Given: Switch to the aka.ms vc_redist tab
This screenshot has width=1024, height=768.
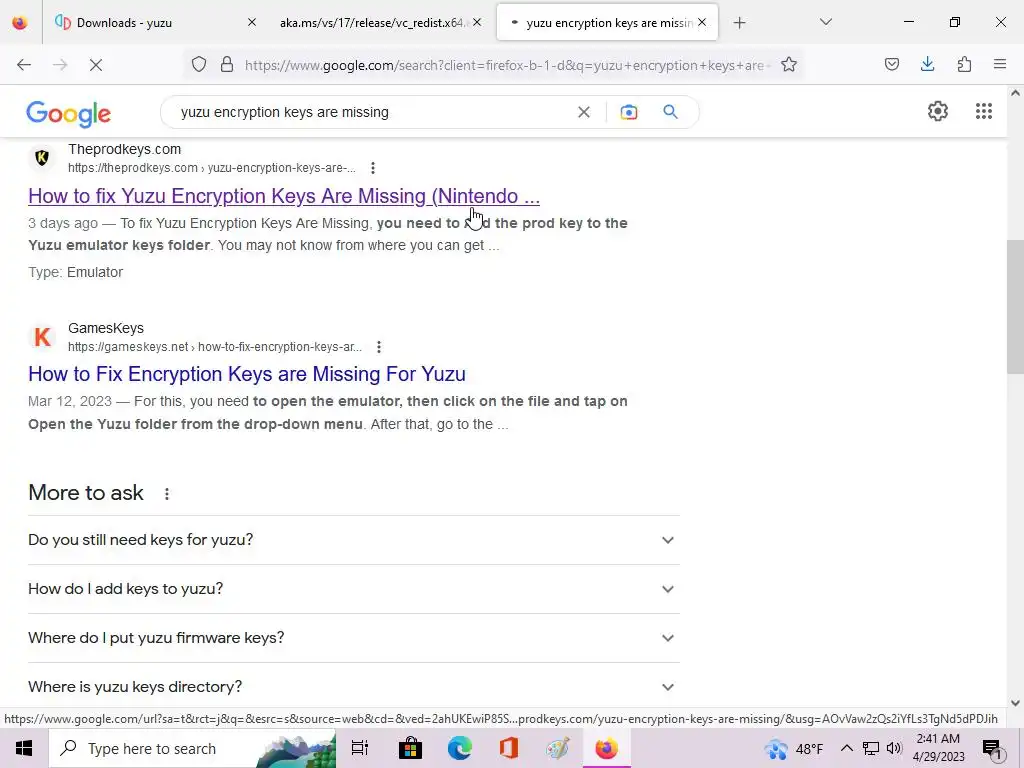Looking at the screenshot, I should 381,23.
